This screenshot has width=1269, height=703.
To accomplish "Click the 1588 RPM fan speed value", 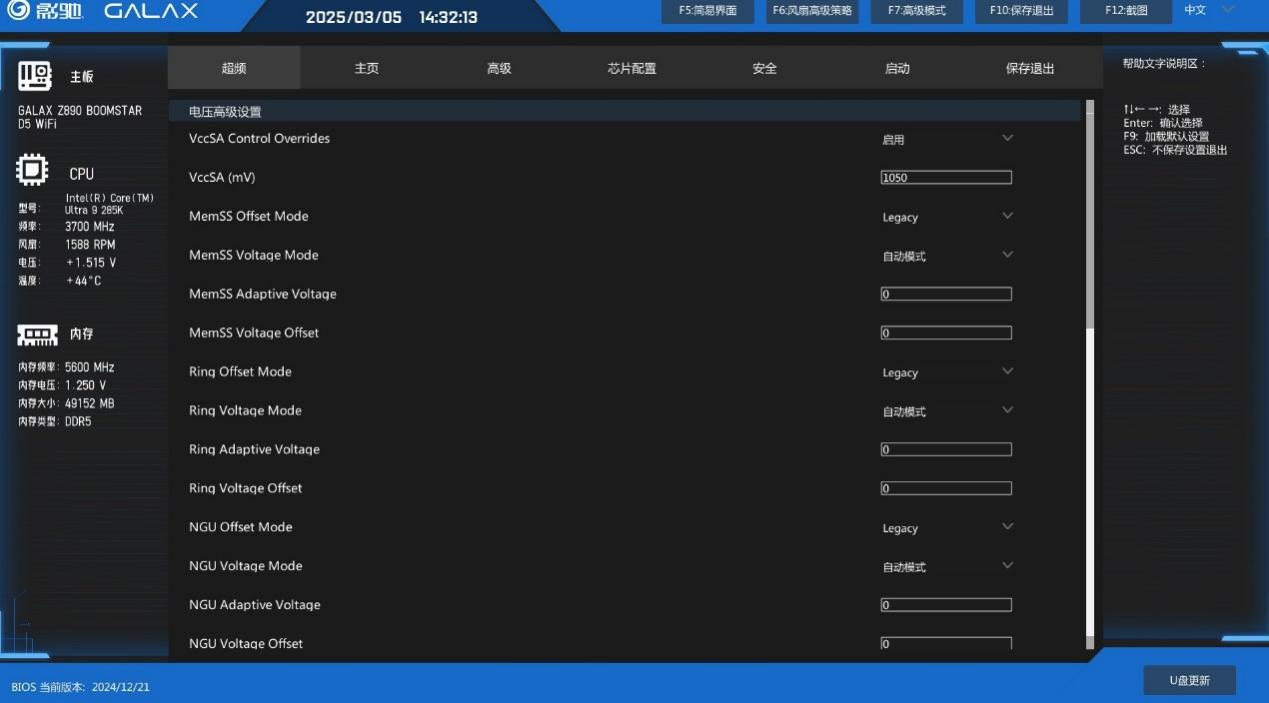I will (x=90, y=244).
